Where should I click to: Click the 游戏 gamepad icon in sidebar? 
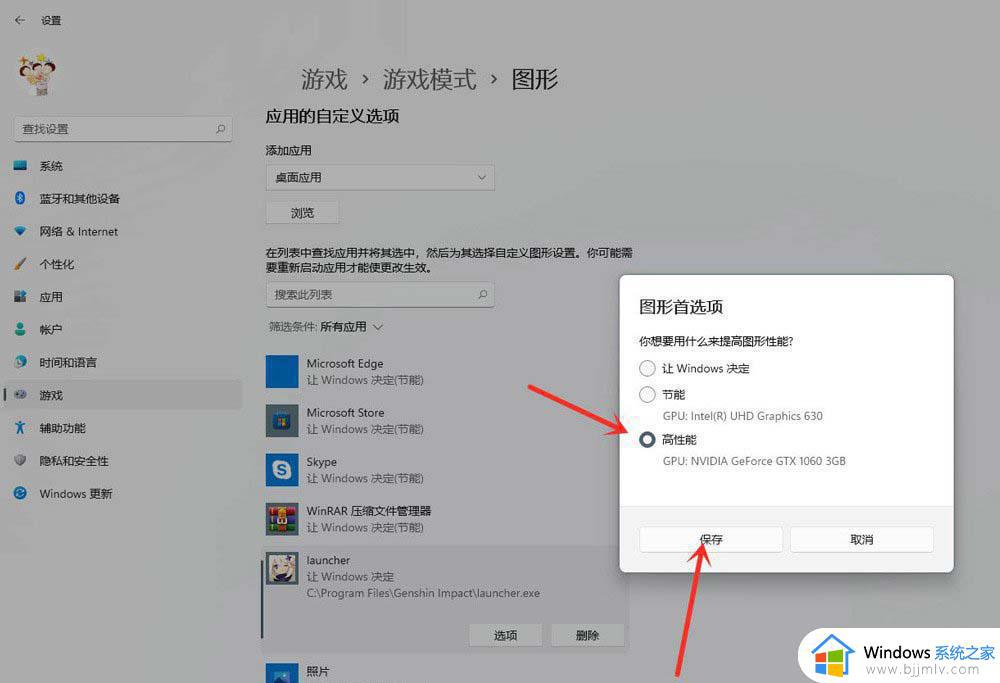pyautogui.click(x=20, y=395)
